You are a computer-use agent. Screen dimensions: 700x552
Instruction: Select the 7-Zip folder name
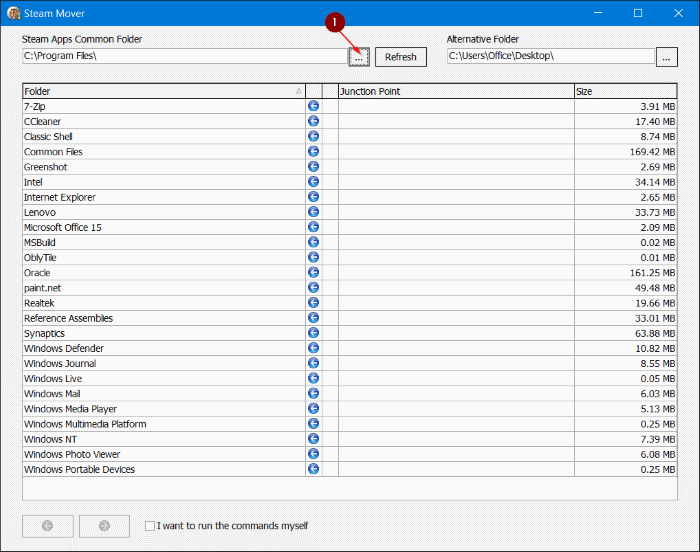35,106
